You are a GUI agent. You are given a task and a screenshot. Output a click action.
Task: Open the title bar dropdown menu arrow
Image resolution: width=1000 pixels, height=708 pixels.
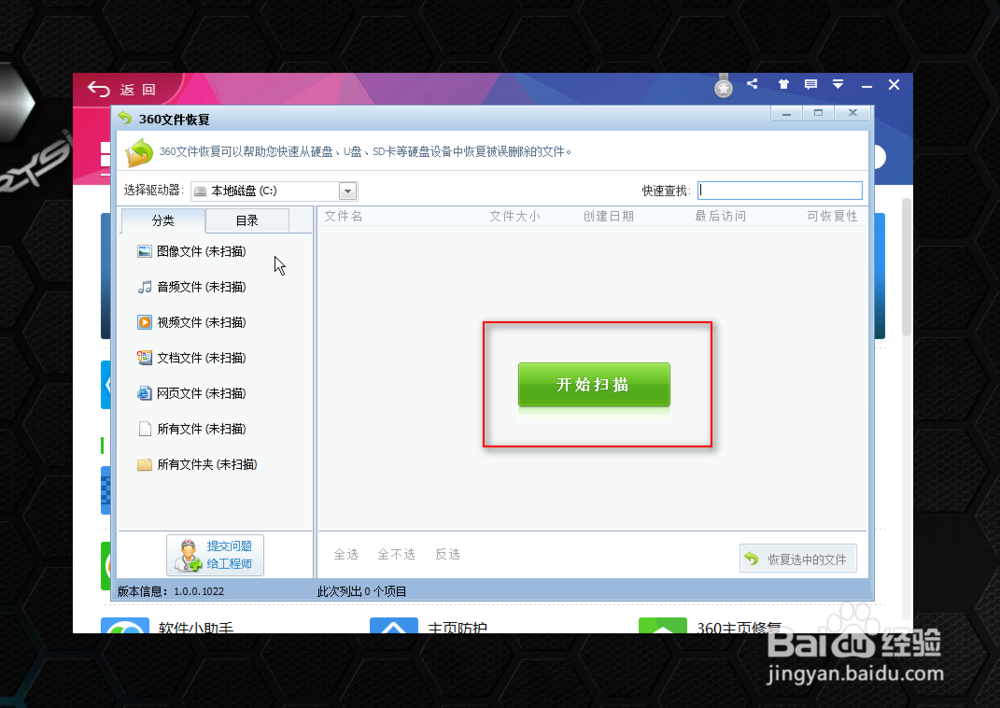tap(838, 84)
